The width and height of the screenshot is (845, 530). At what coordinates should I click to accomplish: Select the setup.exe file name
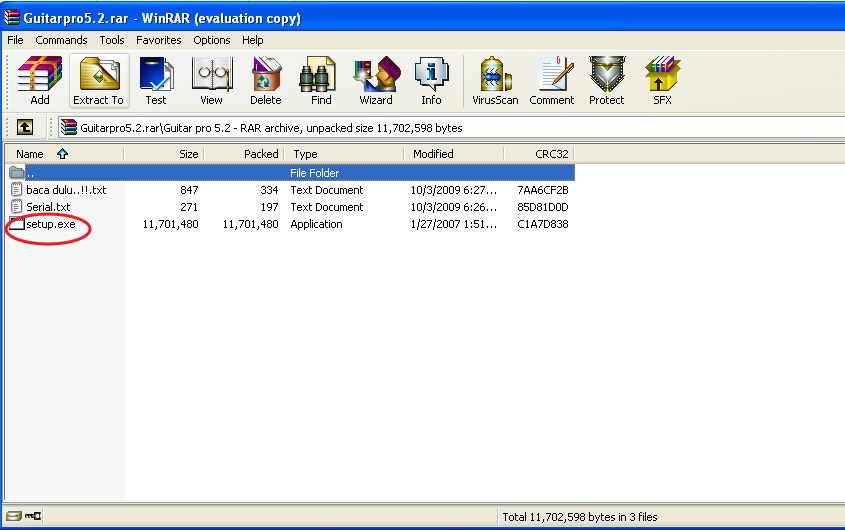click(x=51, y=224)
